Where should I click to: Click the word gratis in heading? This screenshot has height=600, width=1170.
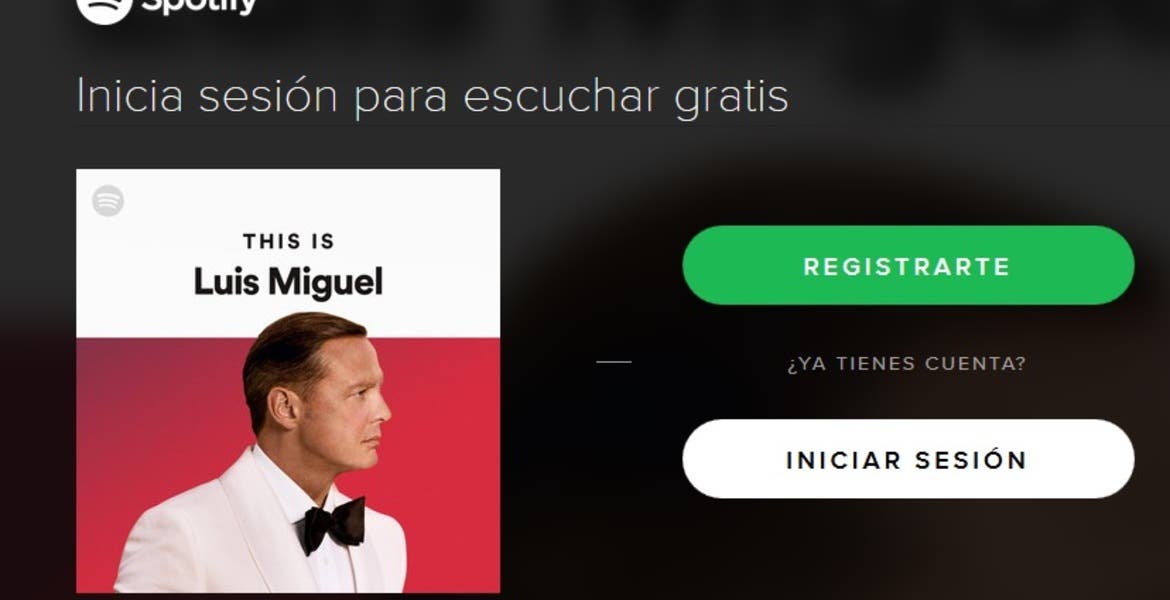pos(731,97)
